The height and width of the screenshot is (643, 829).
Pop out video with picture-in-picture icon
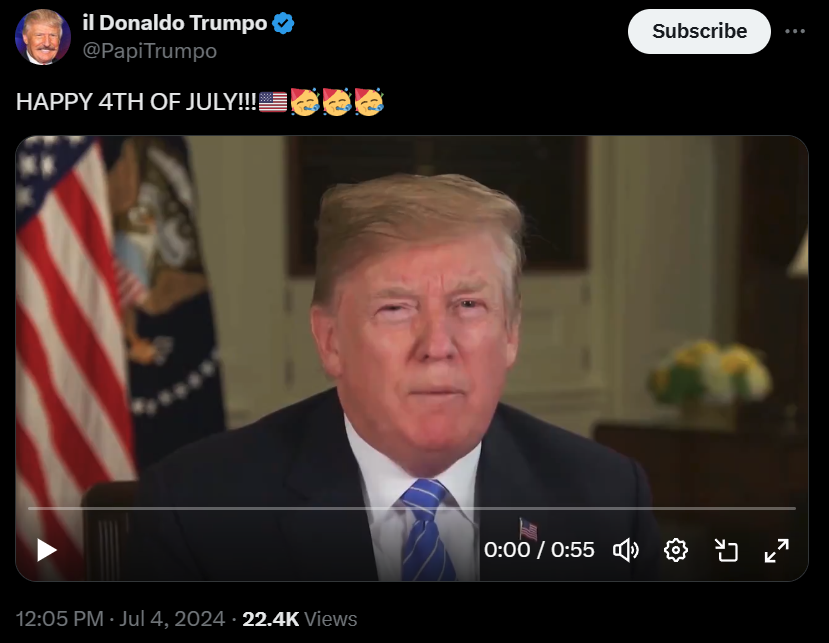pos(726,550)
